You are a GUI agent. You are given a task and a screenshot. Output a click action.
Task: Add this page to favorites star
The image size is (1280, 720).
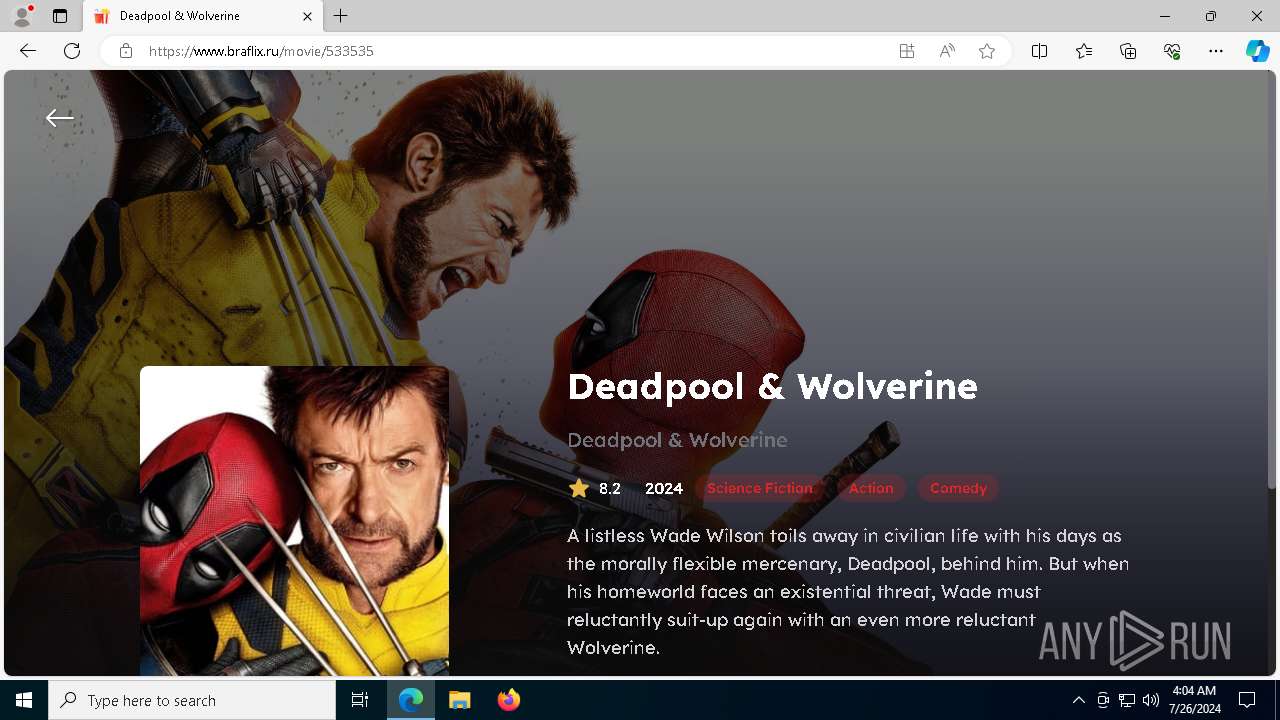click(x=987, y=51)
